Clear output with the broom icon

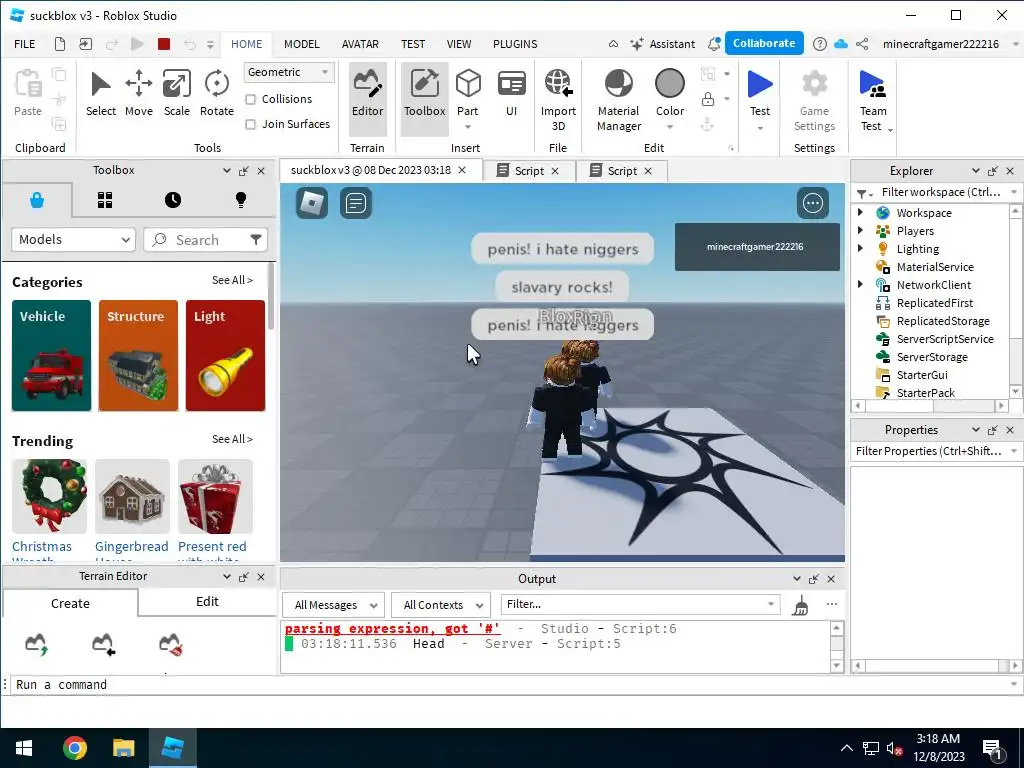point(800,605)
